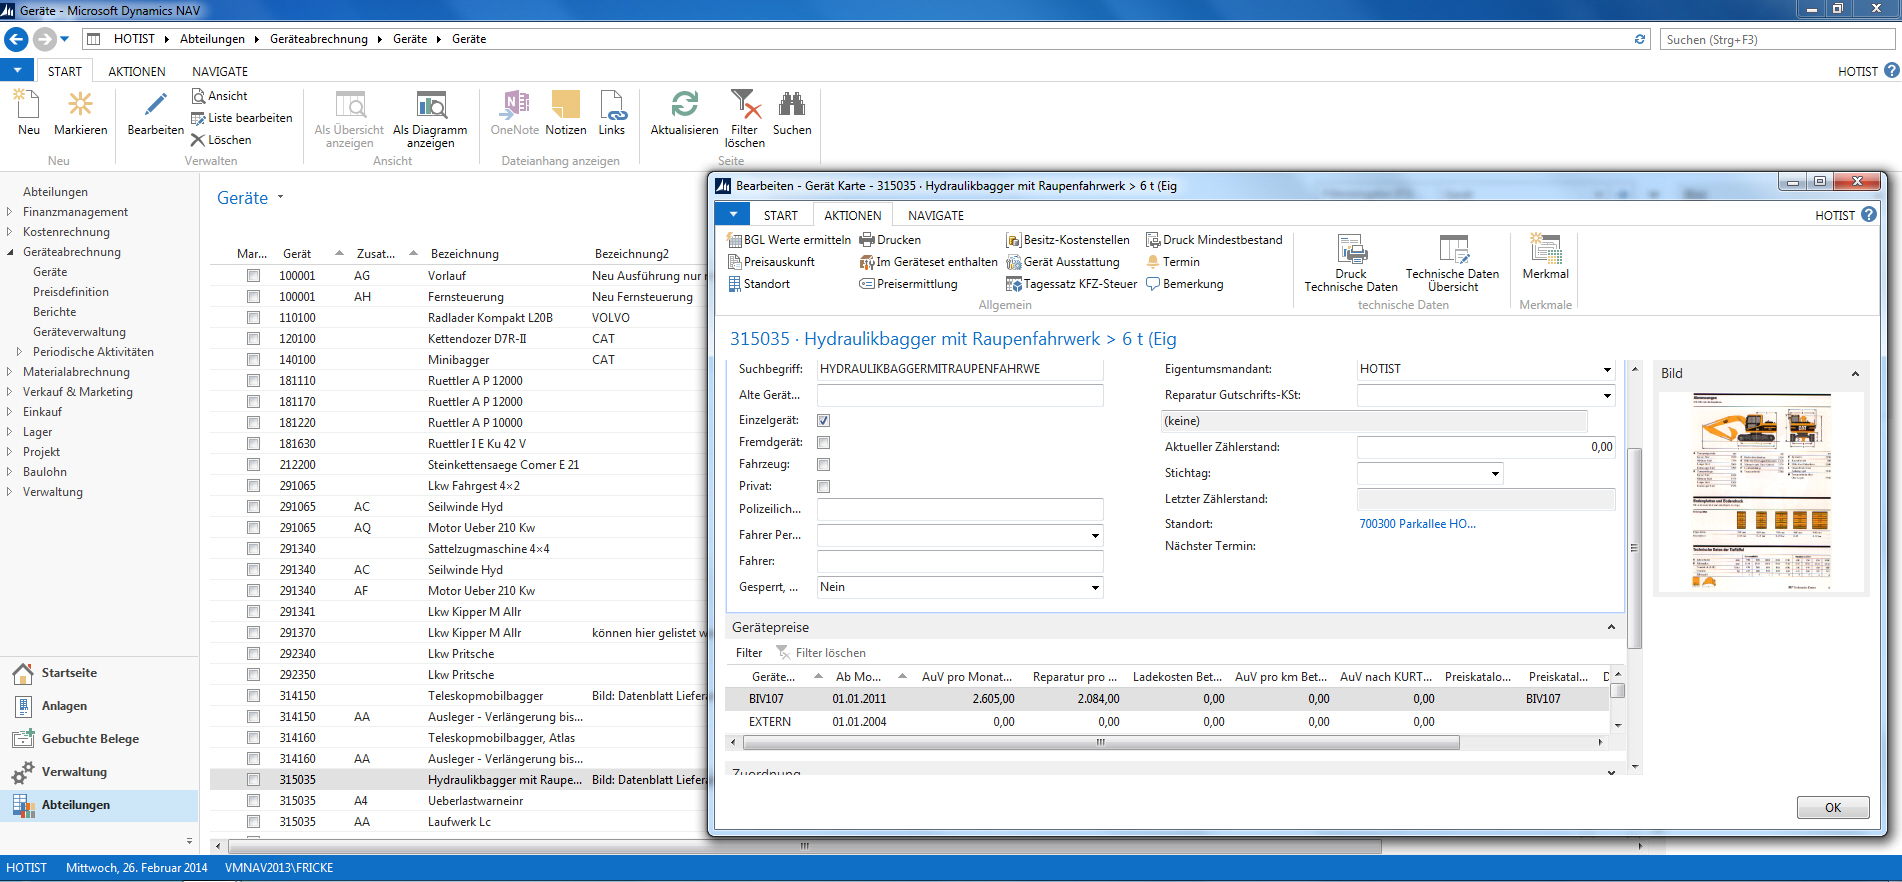Click the Neu (new) ribbon icon

[28, 112]
